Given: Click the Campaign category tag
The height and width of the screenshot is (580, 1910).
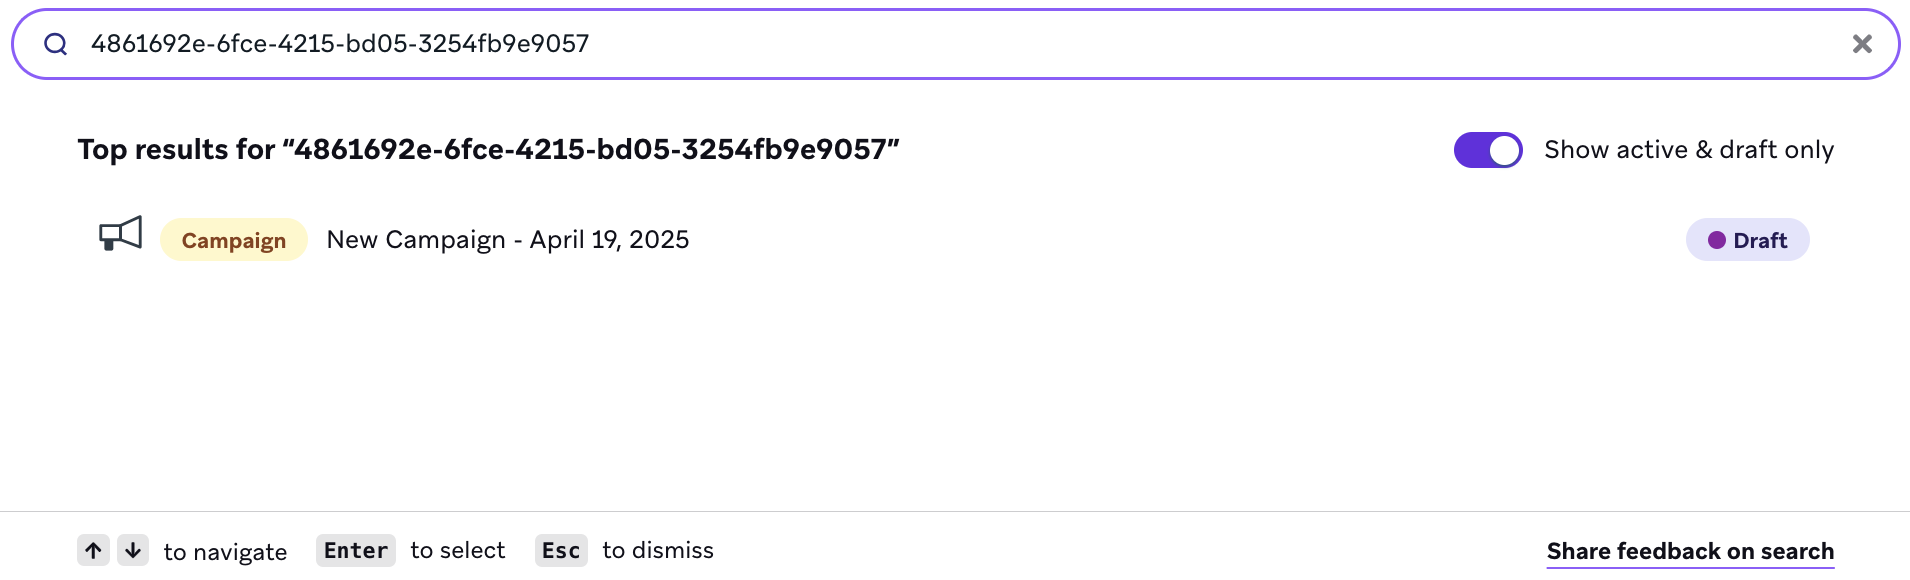Looking at the screenshot, I should pos(234,240).
